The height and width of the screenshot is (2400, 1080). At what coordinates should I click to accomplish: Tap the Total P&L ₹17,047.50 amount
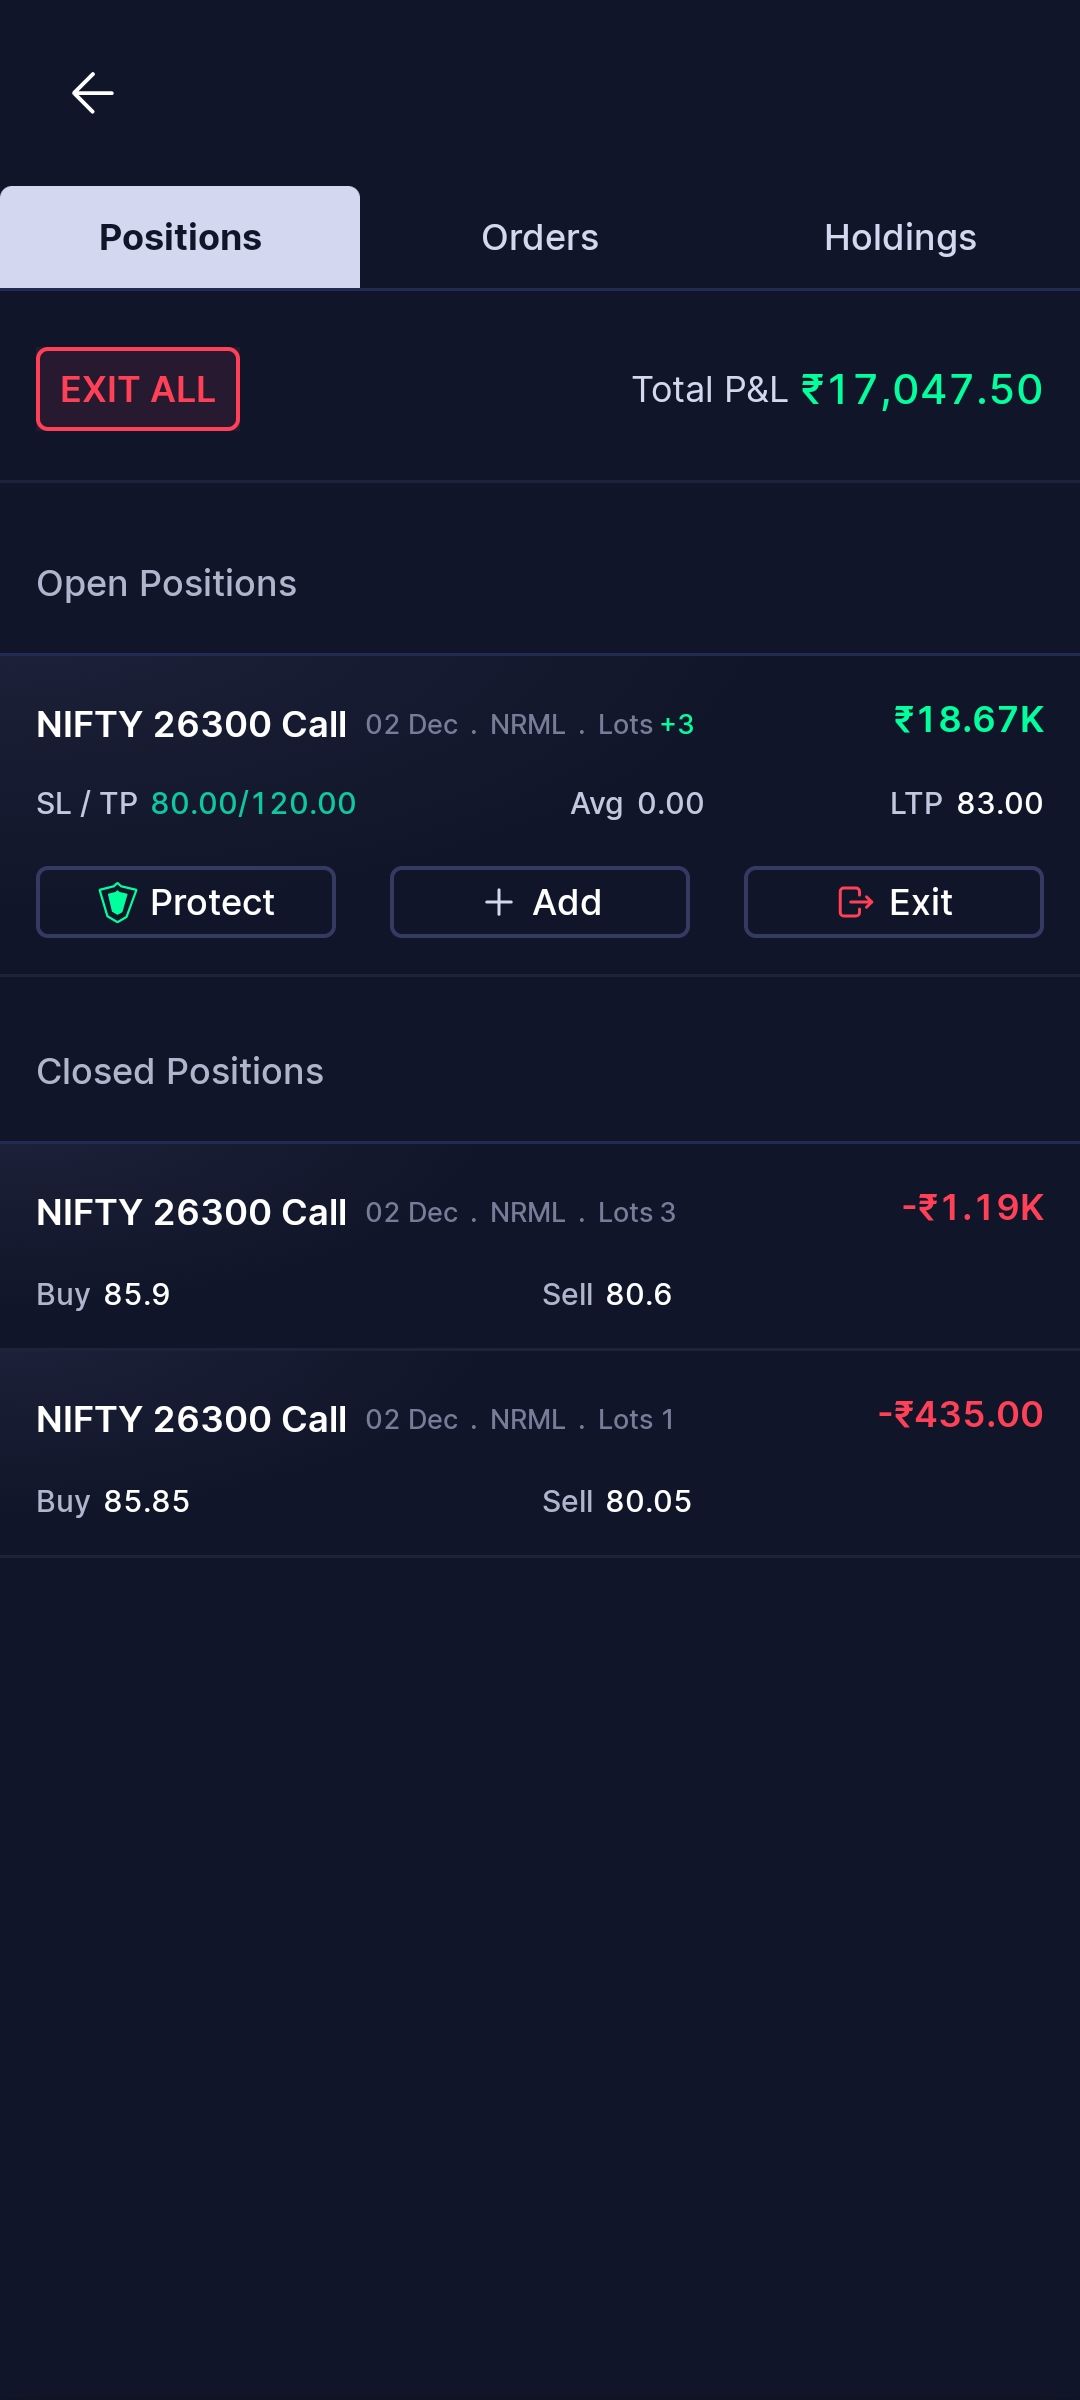(x=922, y=389)
